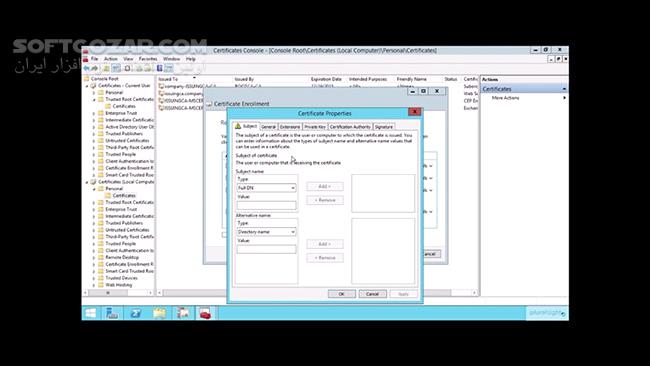650x366 pixels.
Task: Click the Certificates - Current User snap-in icon
Action: [x=93, y=85]
